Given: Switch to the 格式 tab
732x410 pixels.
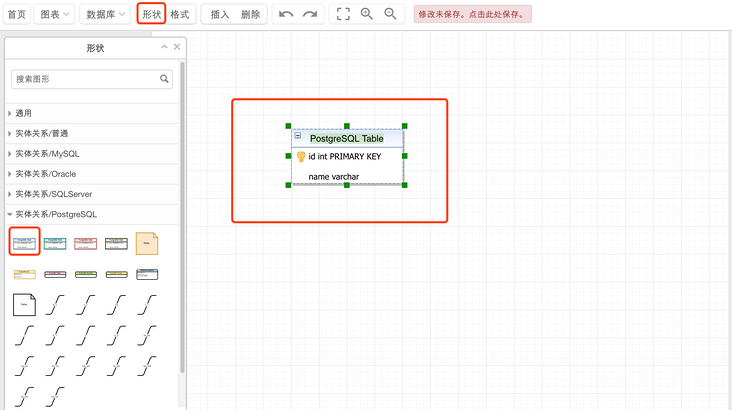Looking at the screenshot, I should click(x=180, y=14).
